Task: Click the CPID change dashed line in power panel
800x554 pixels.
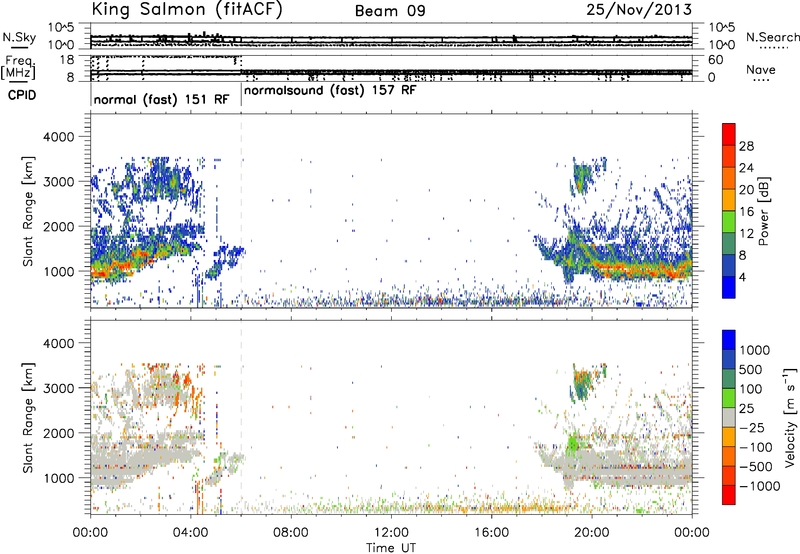Action: point(241,210)
